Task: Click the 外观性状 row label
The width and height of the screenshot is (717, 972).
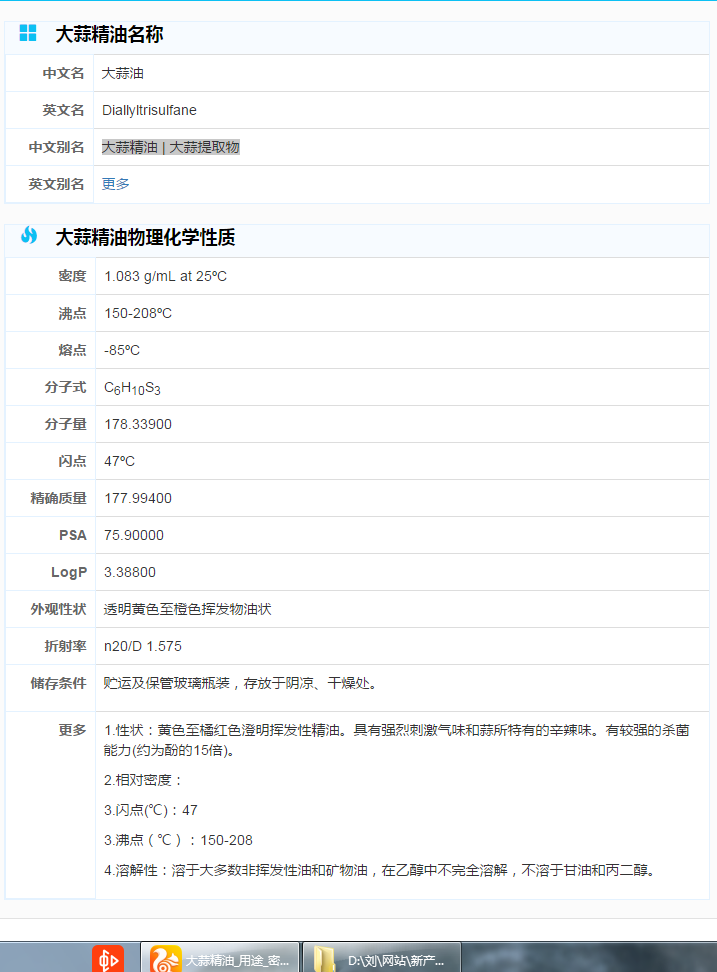Action: click(x=59, y=609)
